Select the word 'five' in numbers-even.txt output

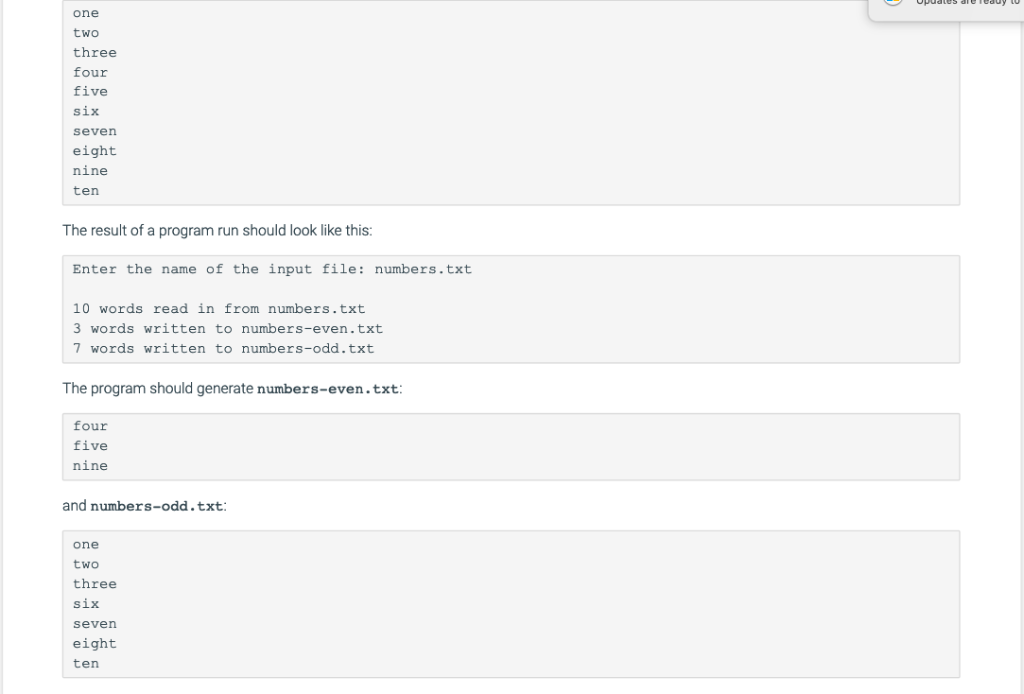89,445
